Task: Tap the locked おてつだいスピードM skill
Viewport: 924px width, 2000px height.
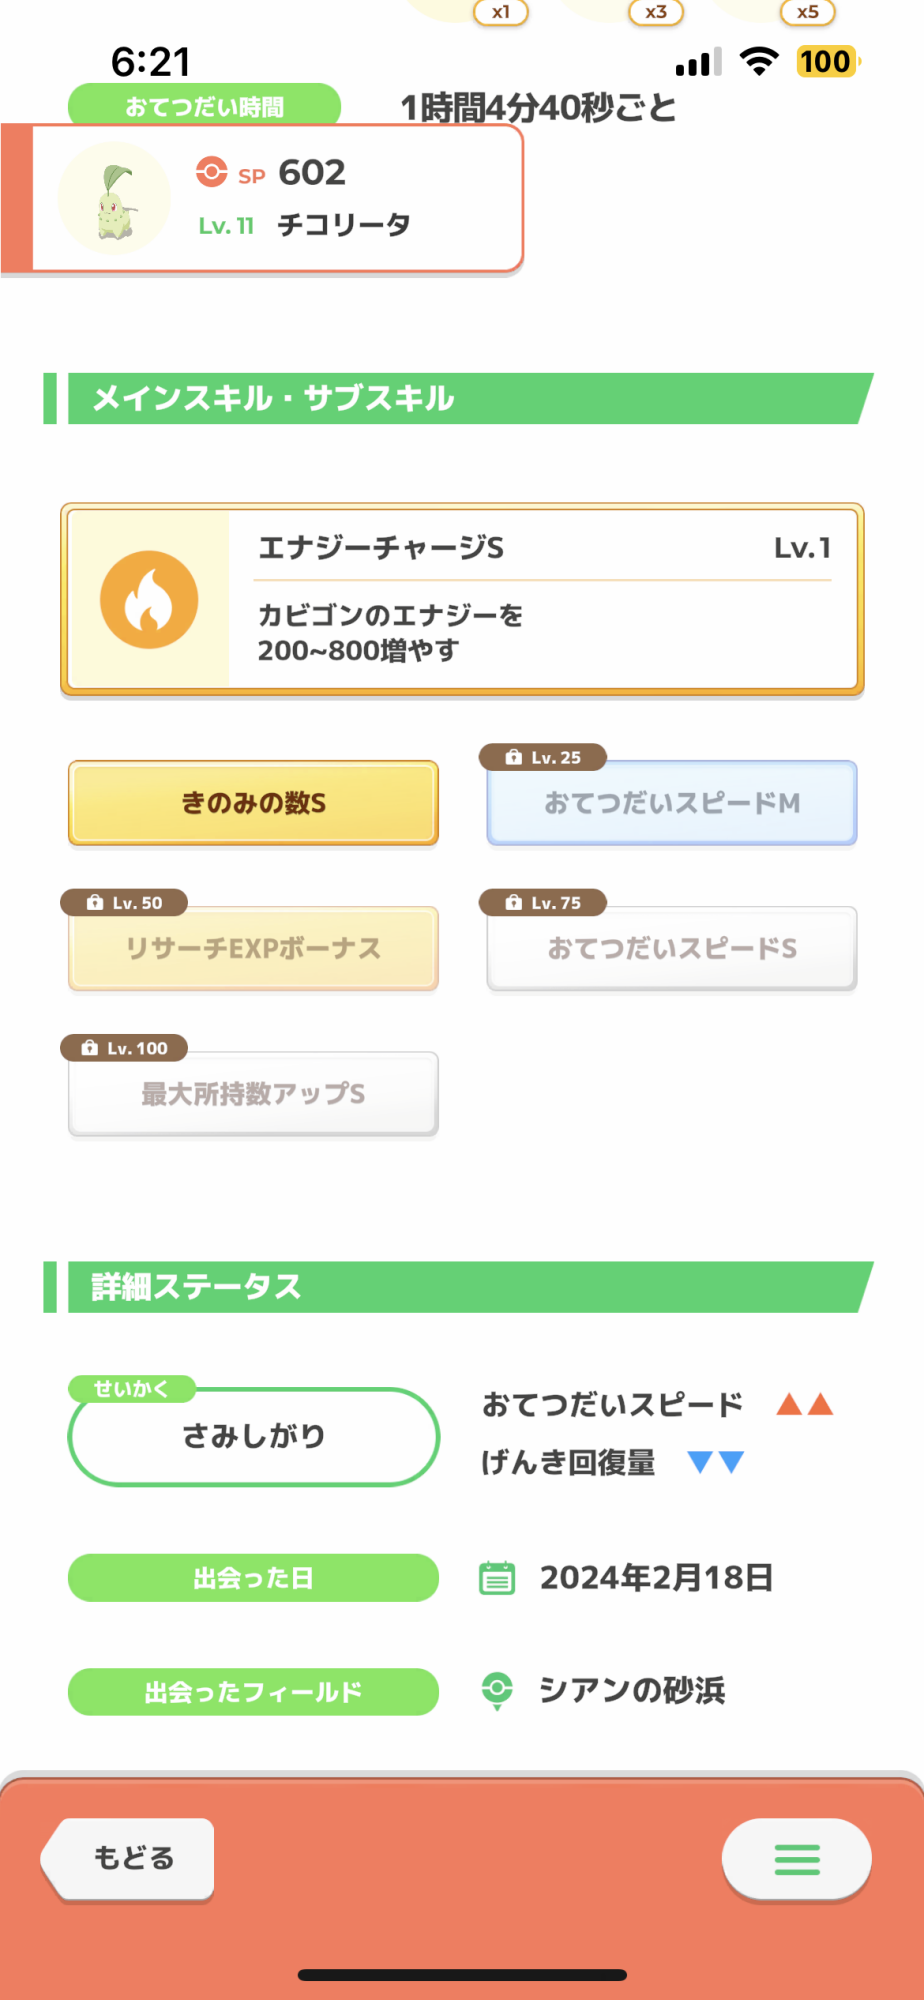Action: [x=671, y=803]
